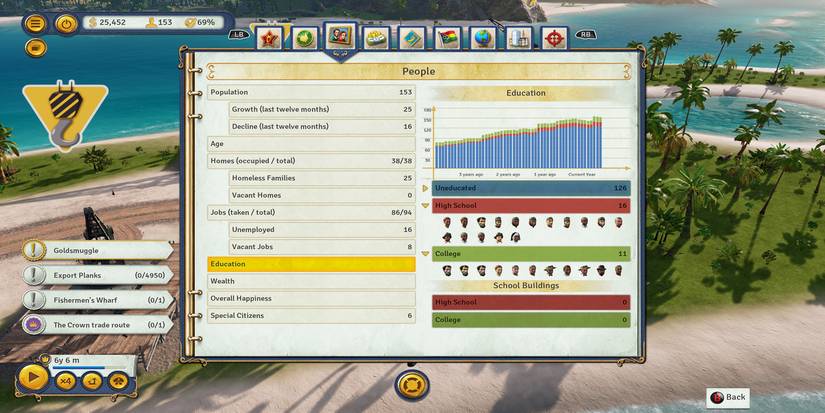The image size is (825, 413).
Task: Select the Wealth category row
Action: 311,281
